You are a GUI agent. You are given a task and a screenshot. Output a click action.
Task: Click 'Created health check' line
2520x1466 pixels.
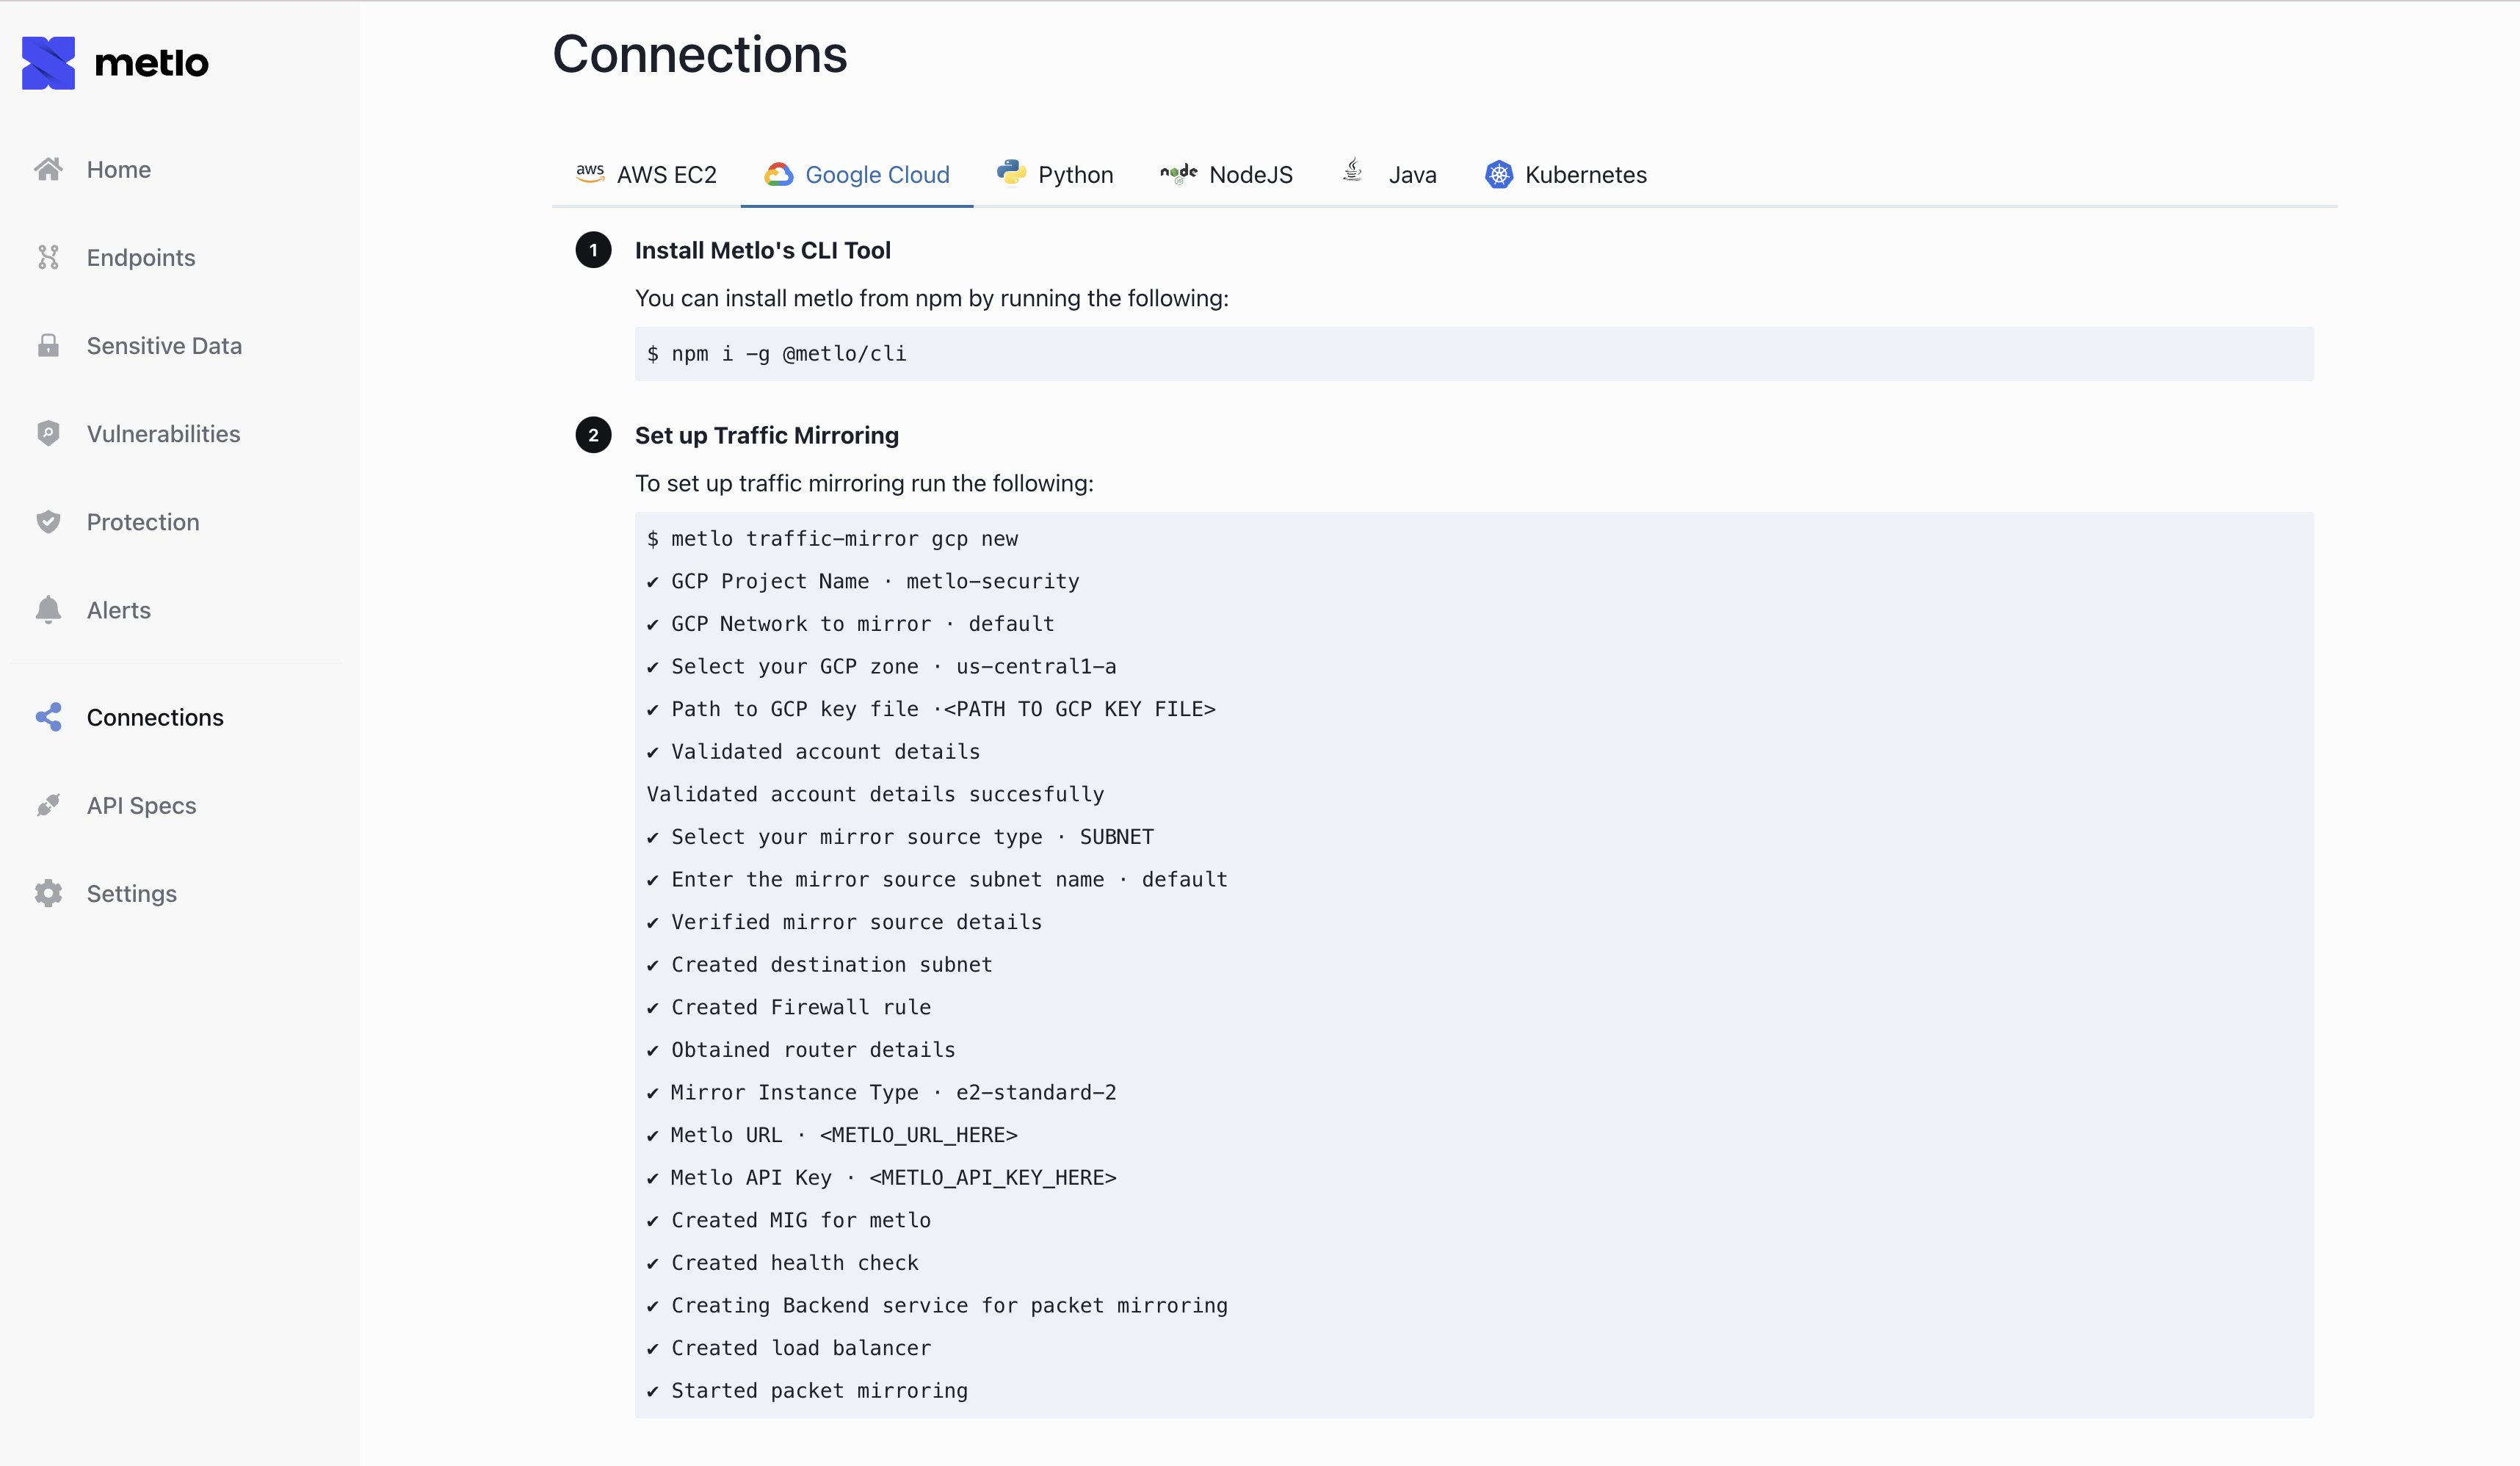coord(783,1262)
